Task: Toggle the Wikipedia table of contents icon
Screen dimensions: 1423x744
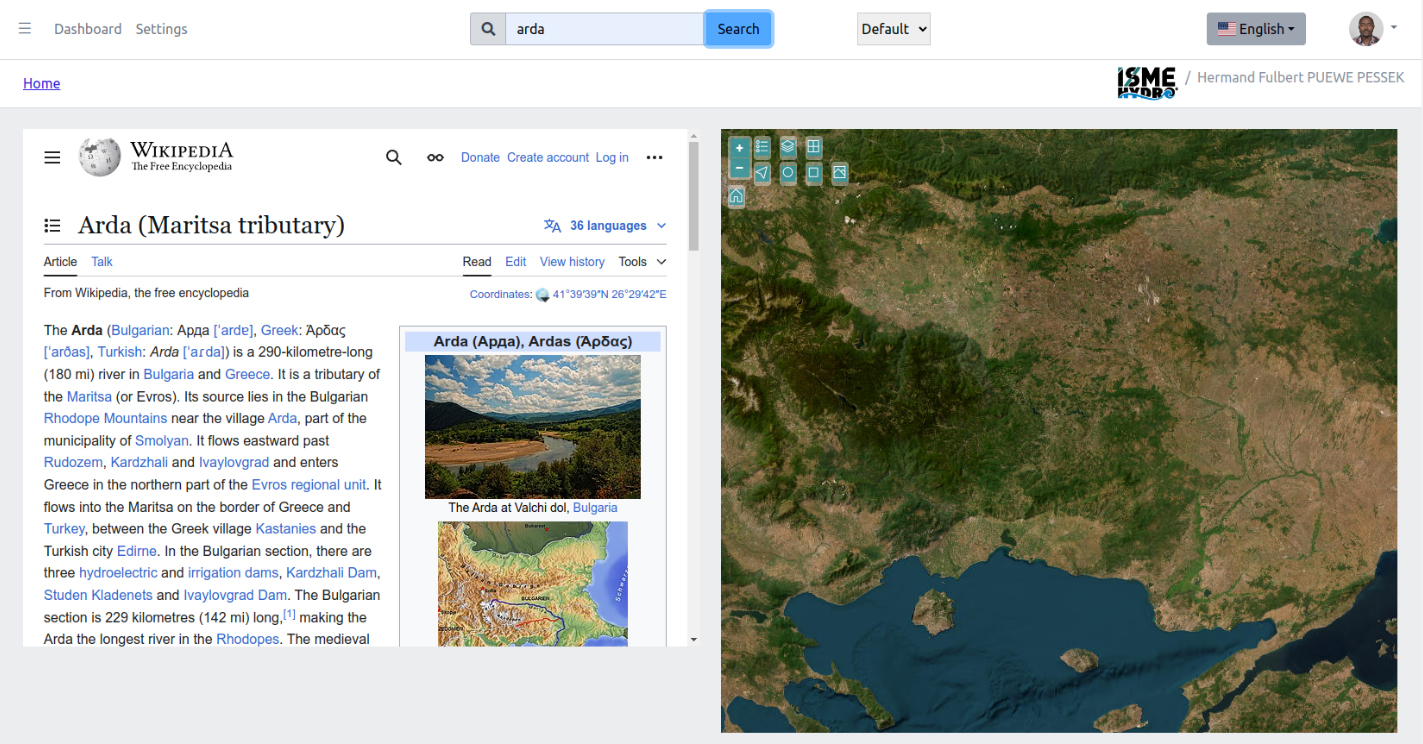Action: click(x=52, y=226)
